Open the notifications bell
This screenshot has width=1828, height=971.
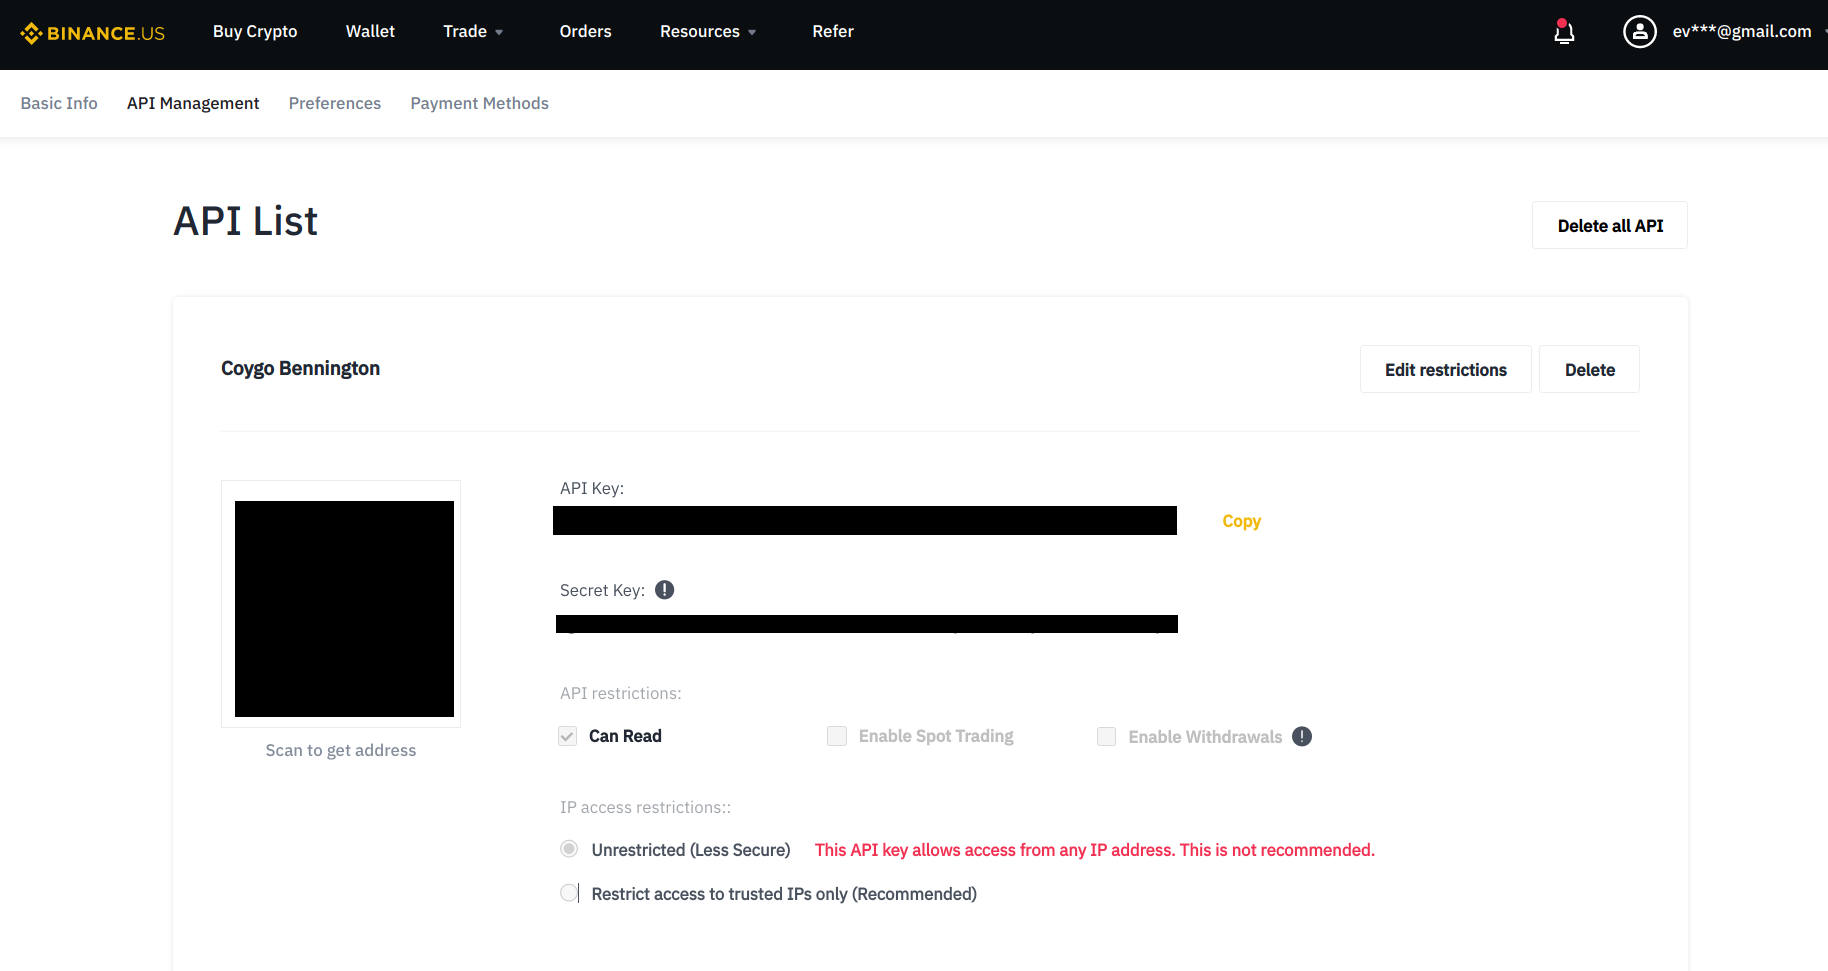(1564, 32)
